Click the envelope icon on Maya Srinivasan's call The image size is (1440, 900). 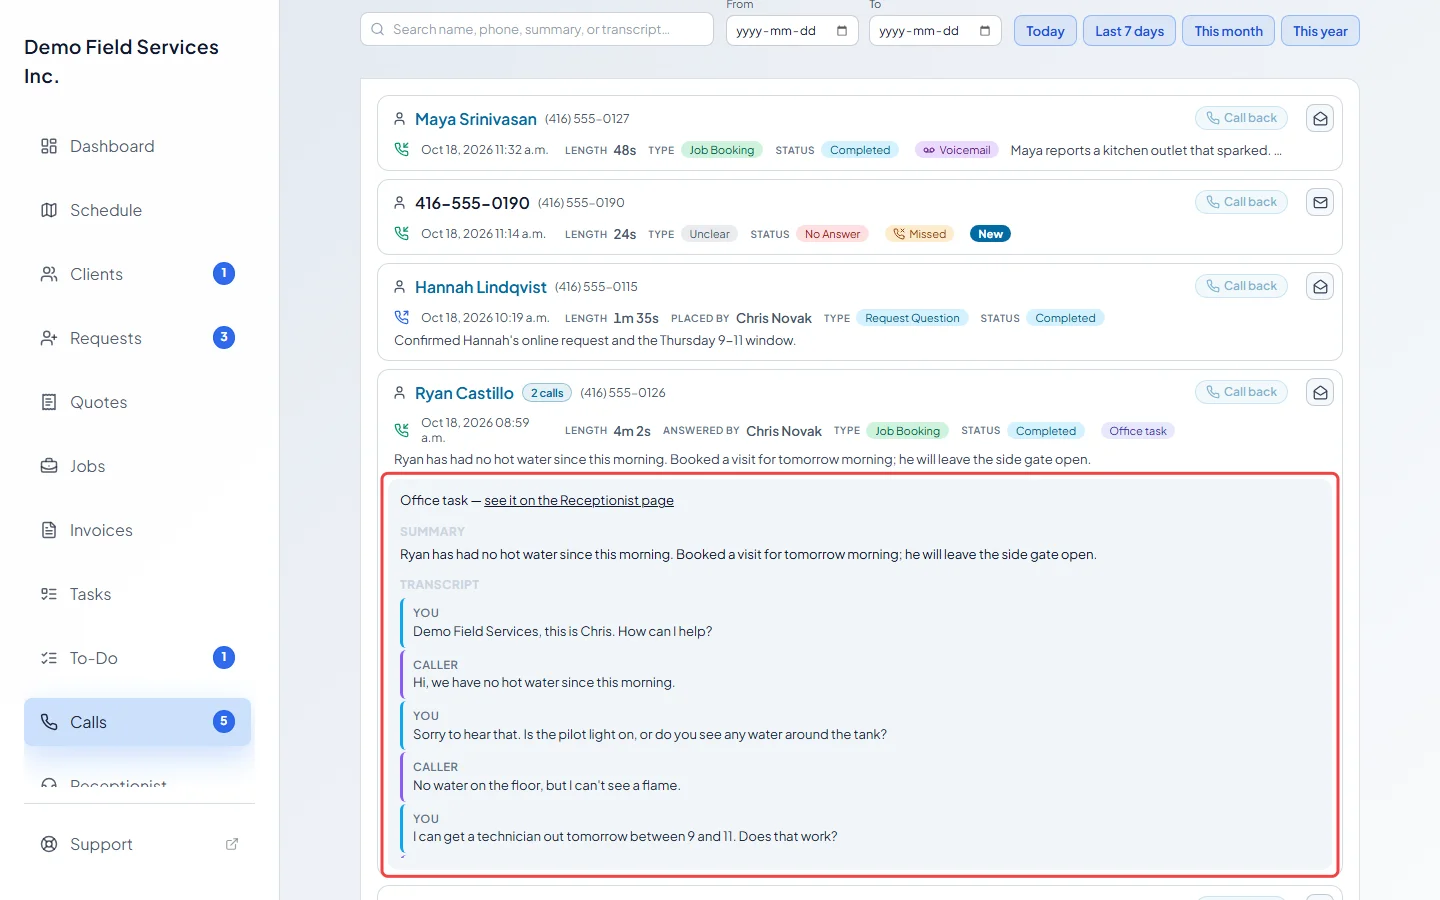[x=1320, y=119]
